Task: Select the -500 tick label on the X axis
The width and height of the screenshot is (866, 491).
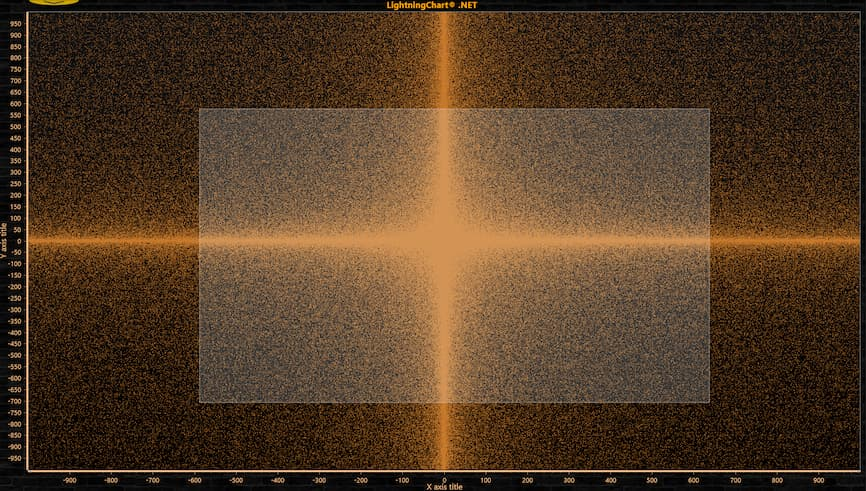Action: coord(236,478)
